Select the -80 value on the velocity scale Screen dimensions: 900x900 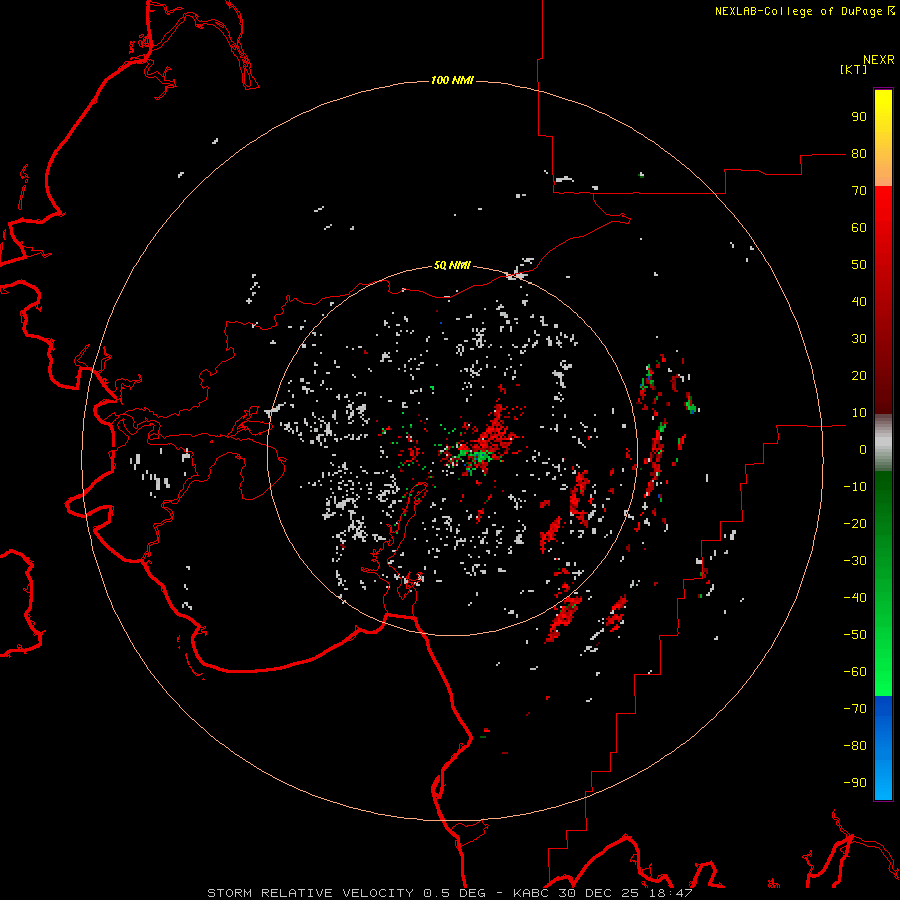[855, 746]
